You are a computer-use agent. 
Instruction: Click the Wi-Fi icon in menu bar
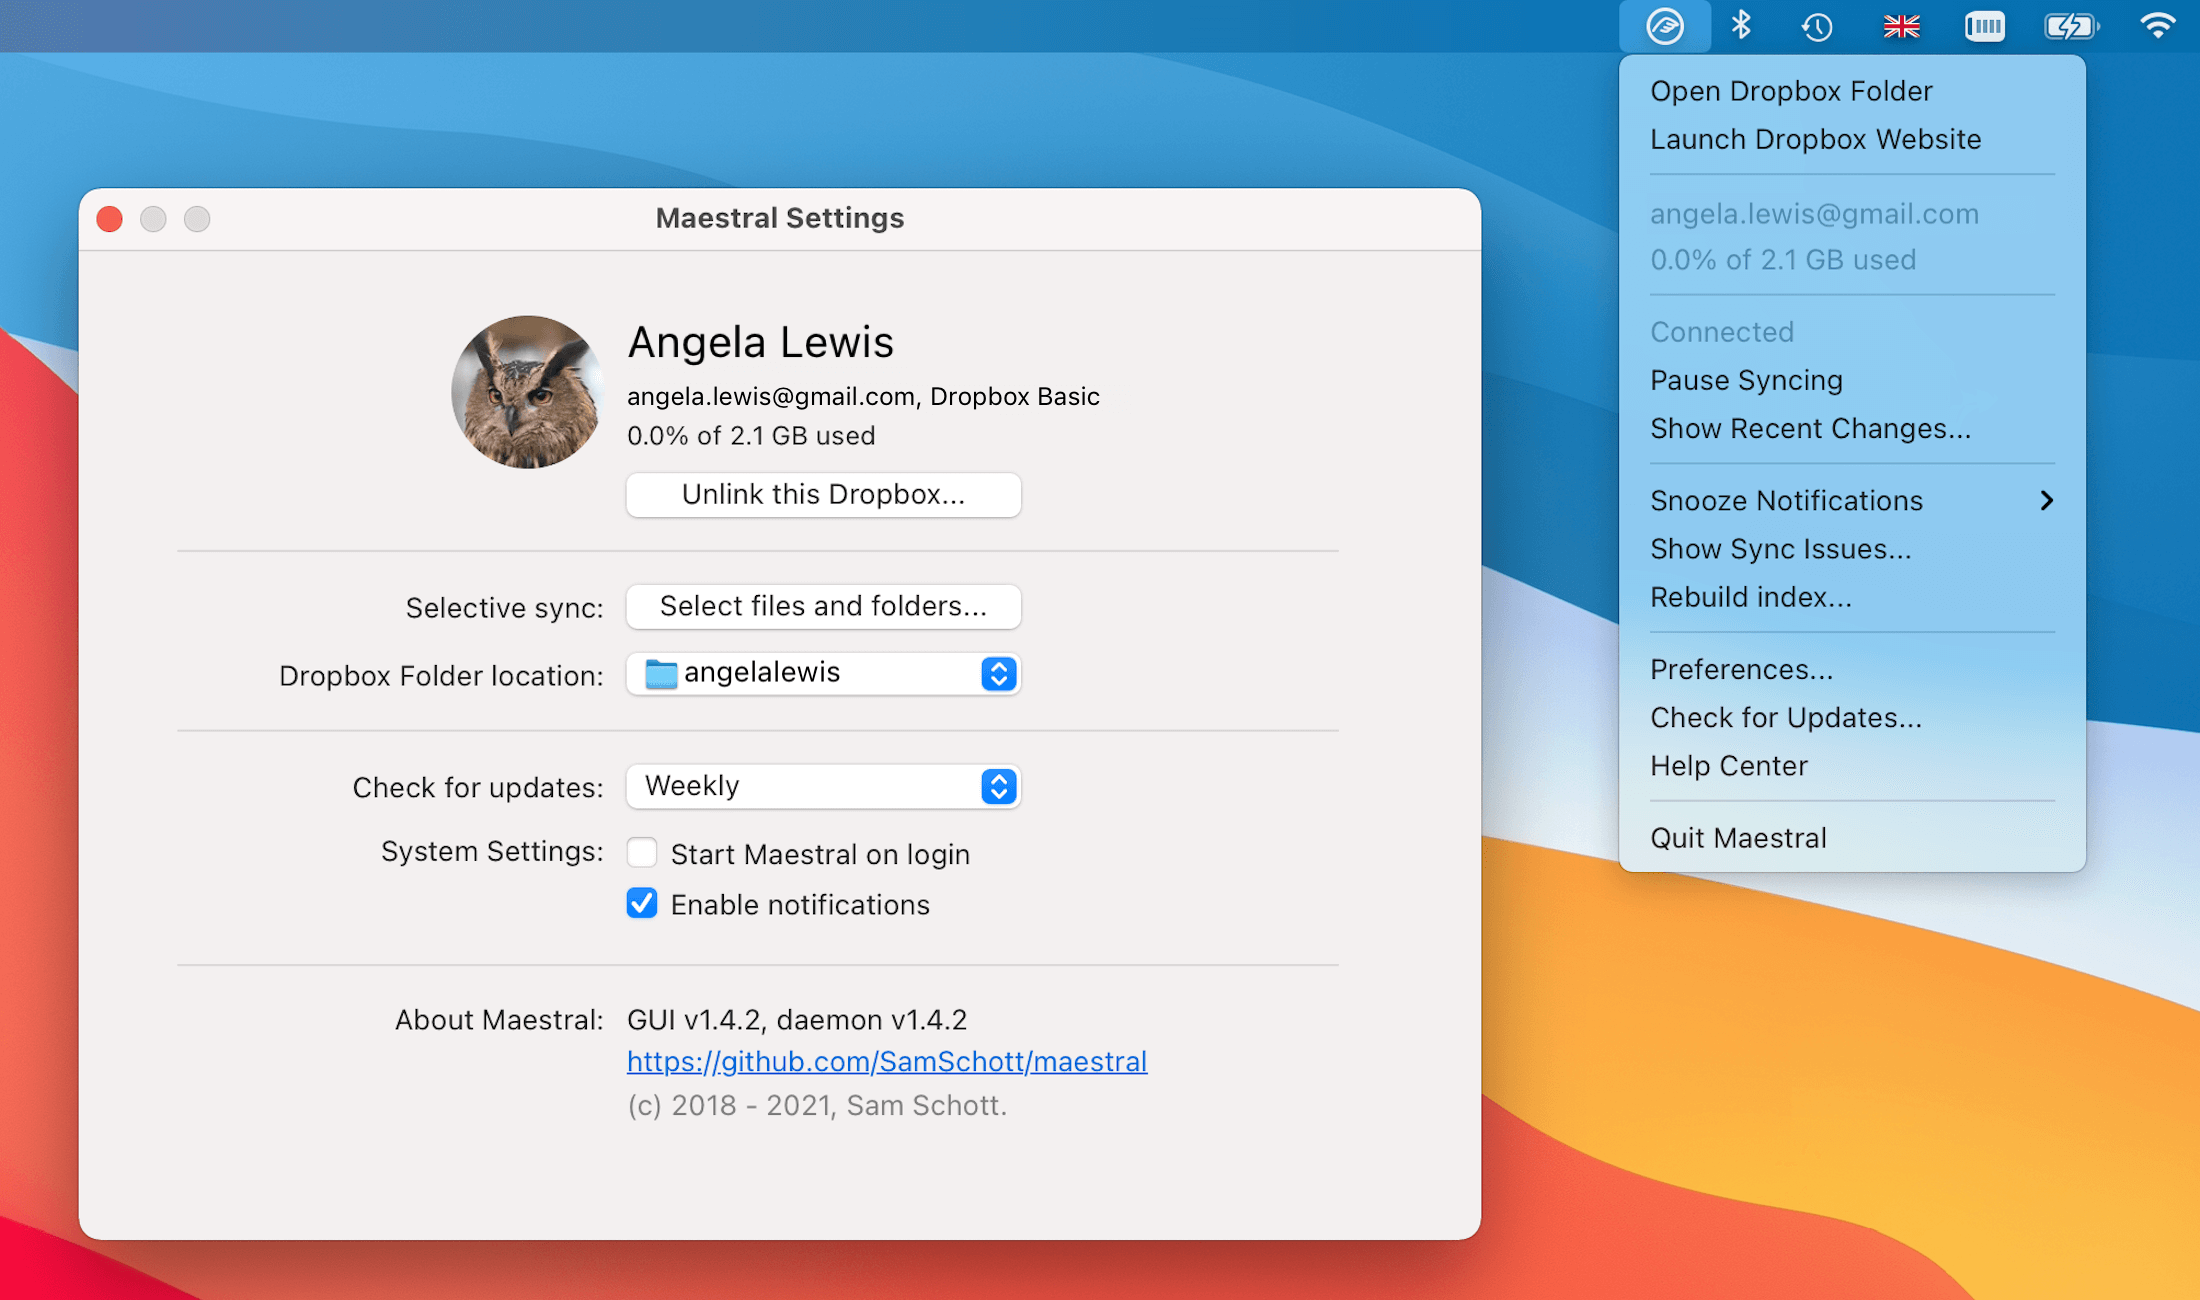(2163, 26)
